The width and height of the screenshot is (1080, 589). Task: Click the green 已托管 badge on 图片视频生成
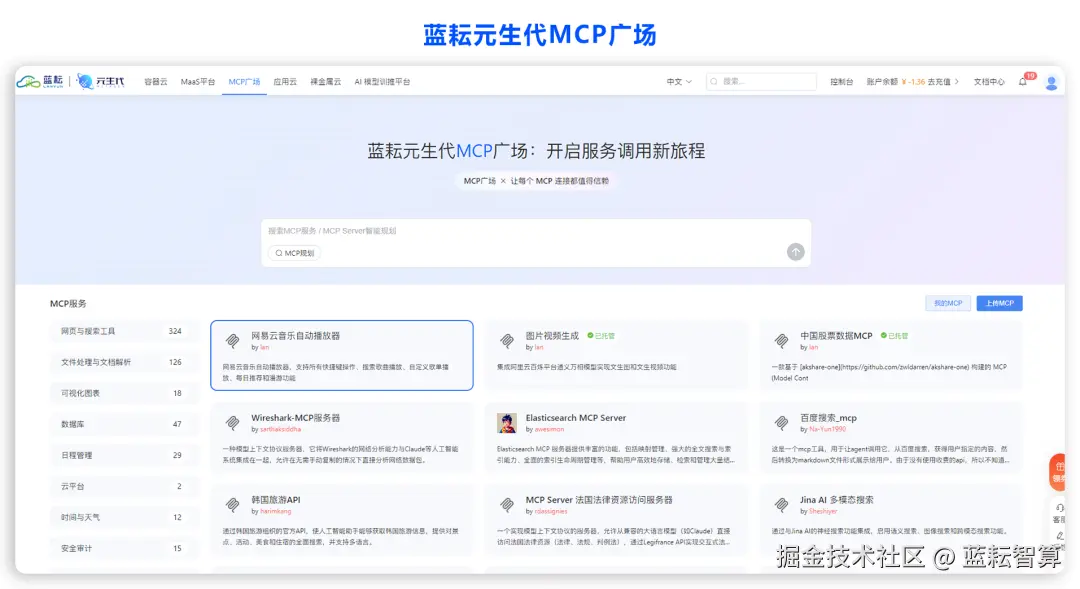tap(601, 335)
